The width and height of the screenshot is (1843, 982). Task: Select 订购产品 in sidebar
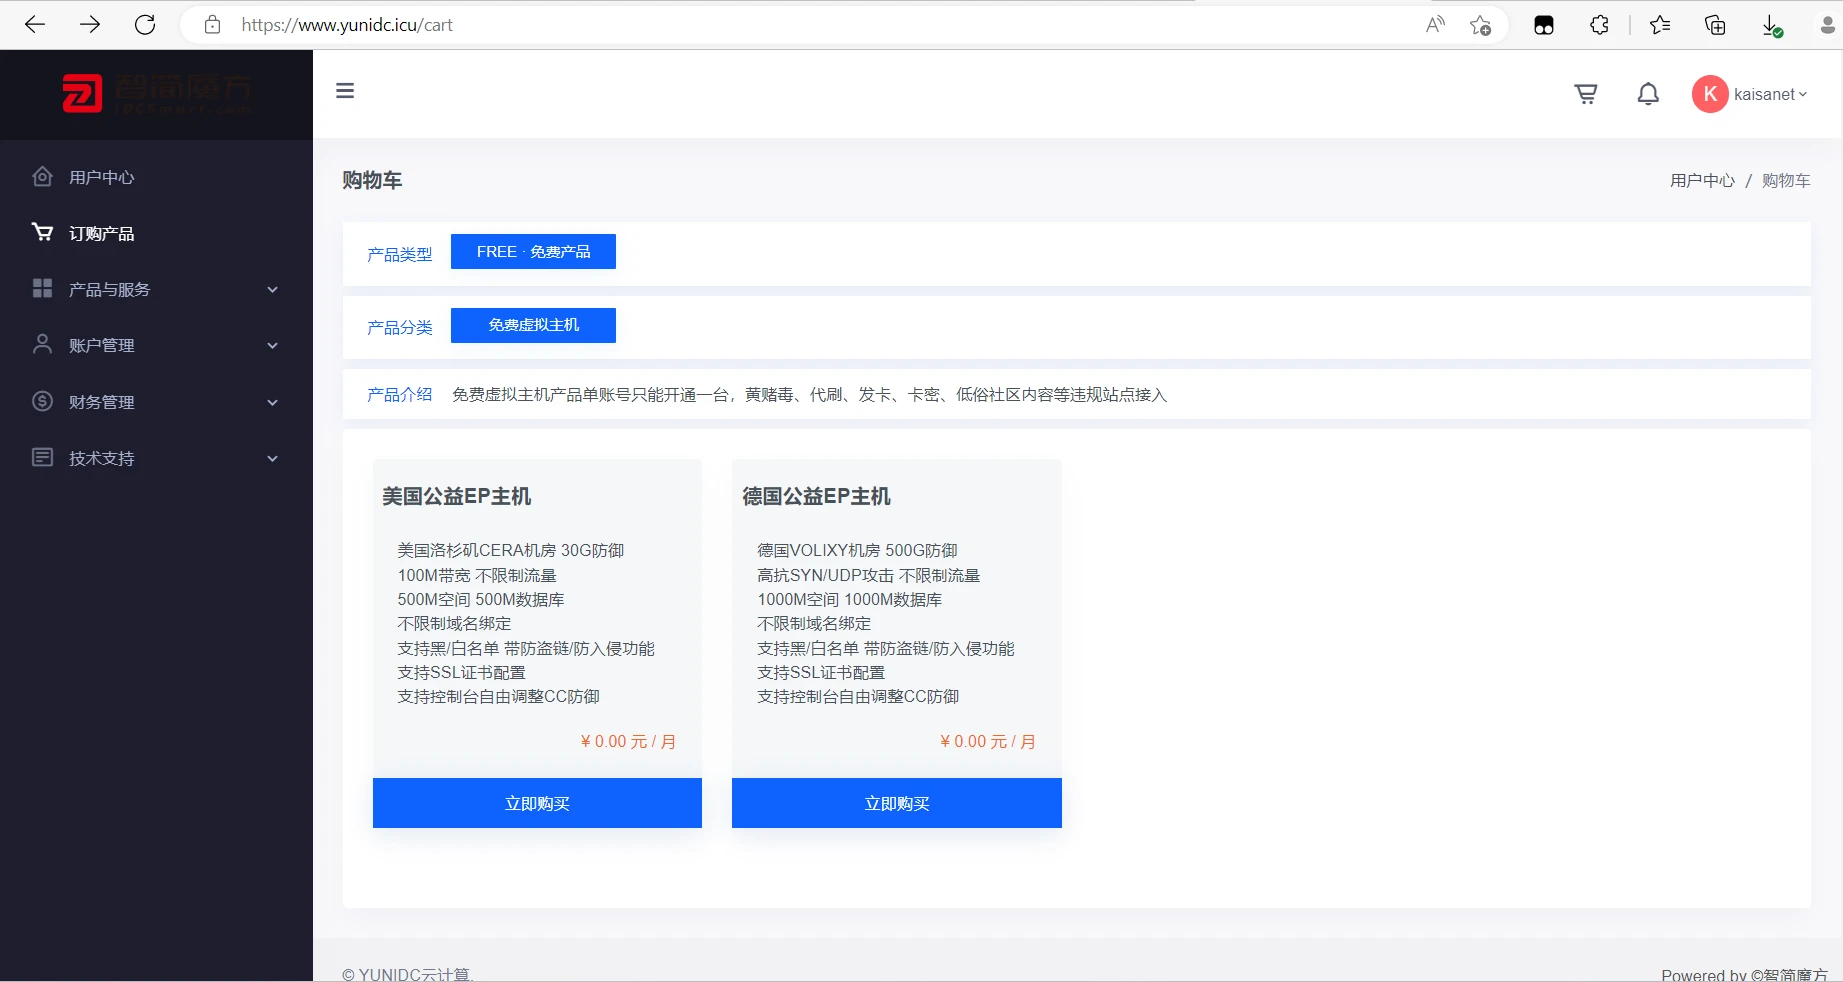(101, 234)
